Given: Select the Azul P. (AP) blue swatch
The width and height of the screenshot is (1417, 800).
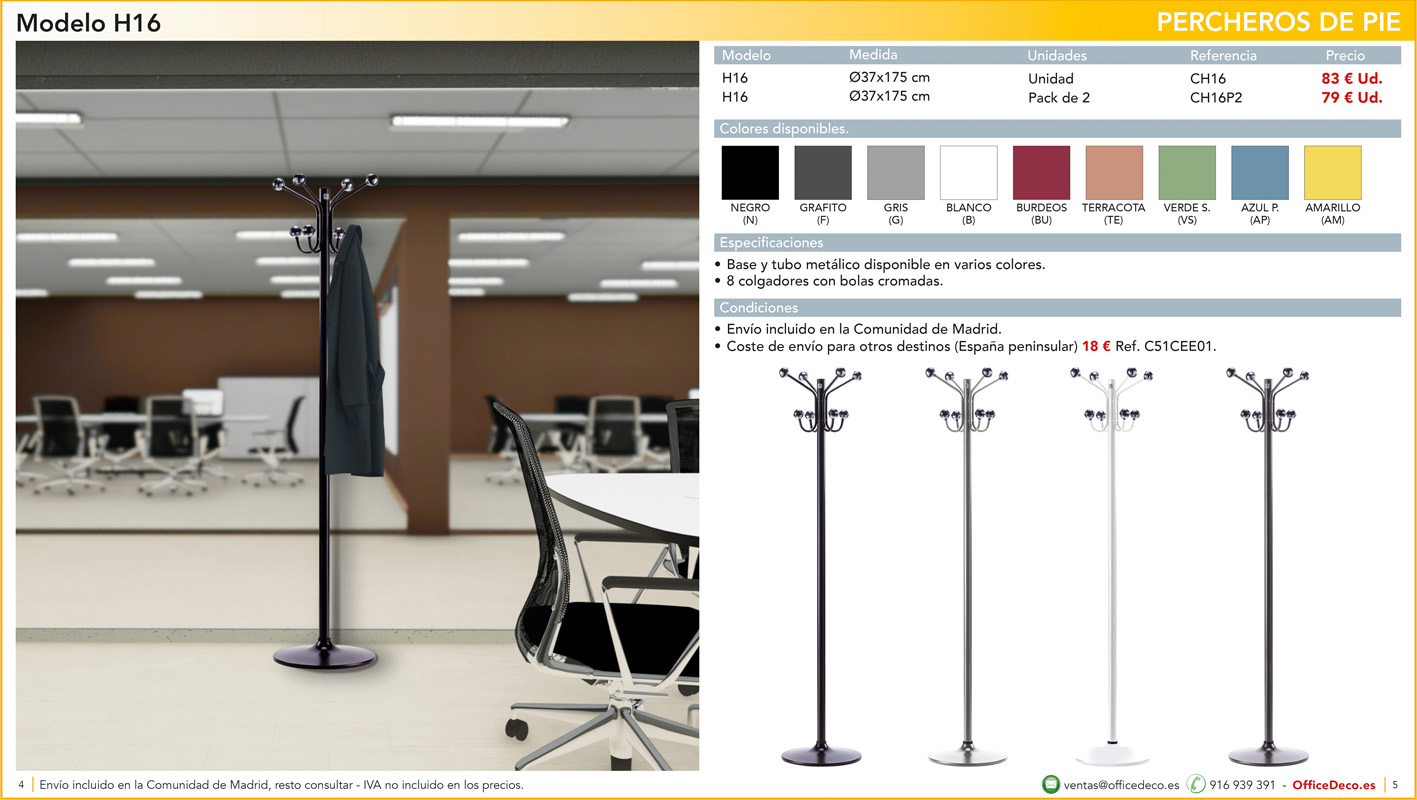Looking at the screenshot, I should coord(1260,173).
